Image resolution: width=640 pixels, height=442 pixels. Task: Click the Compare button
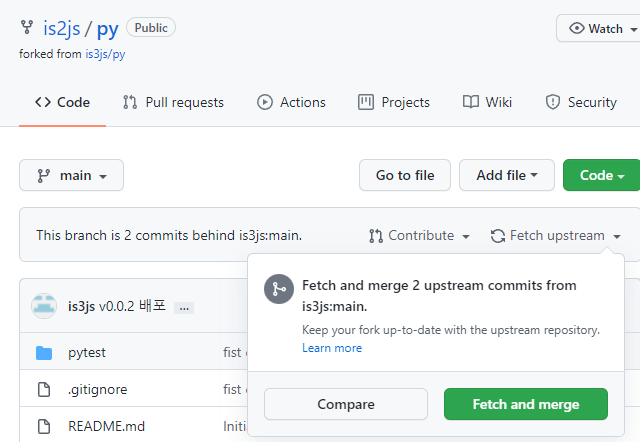346,404
